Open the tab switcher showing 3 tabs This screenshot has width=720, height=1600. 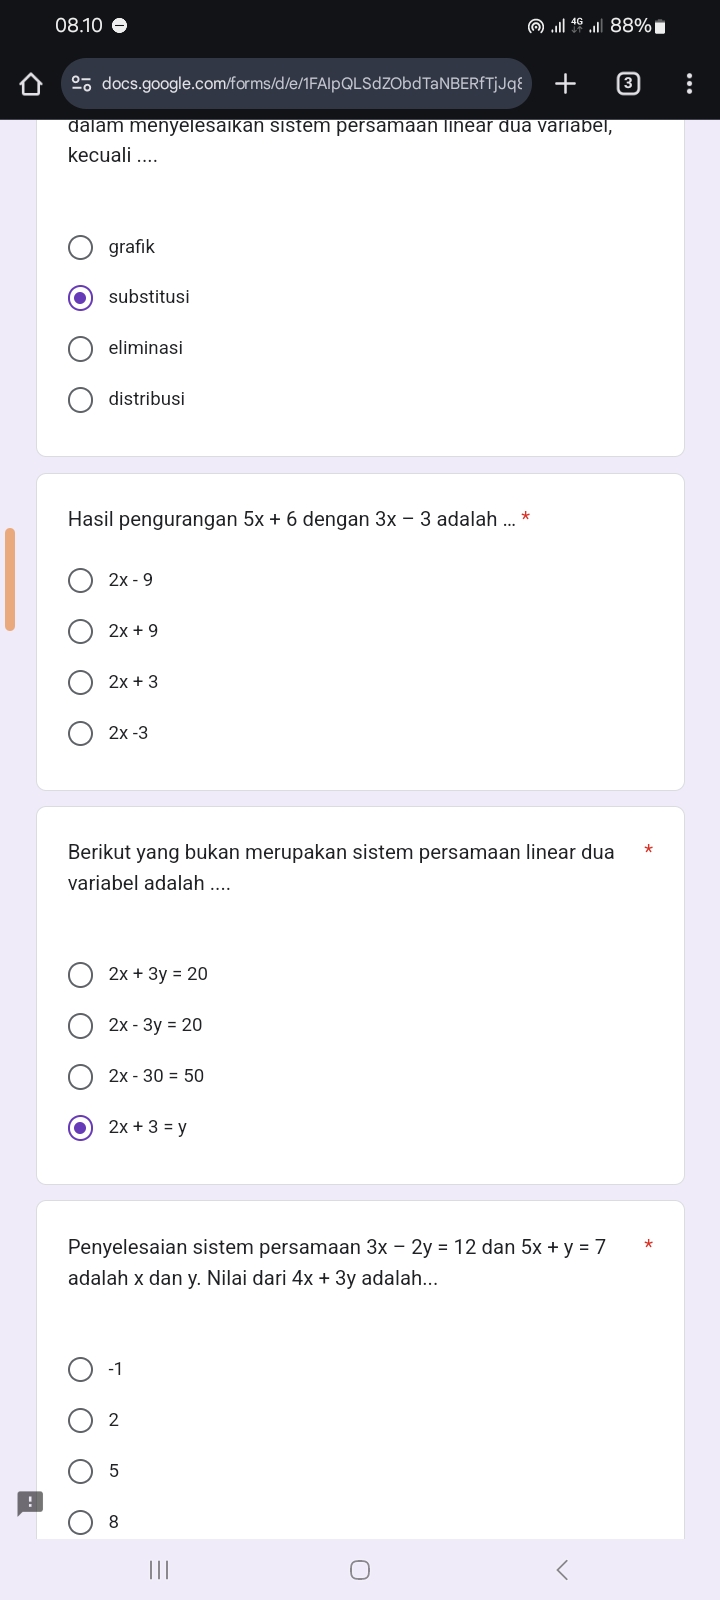[x=628, y=84]
